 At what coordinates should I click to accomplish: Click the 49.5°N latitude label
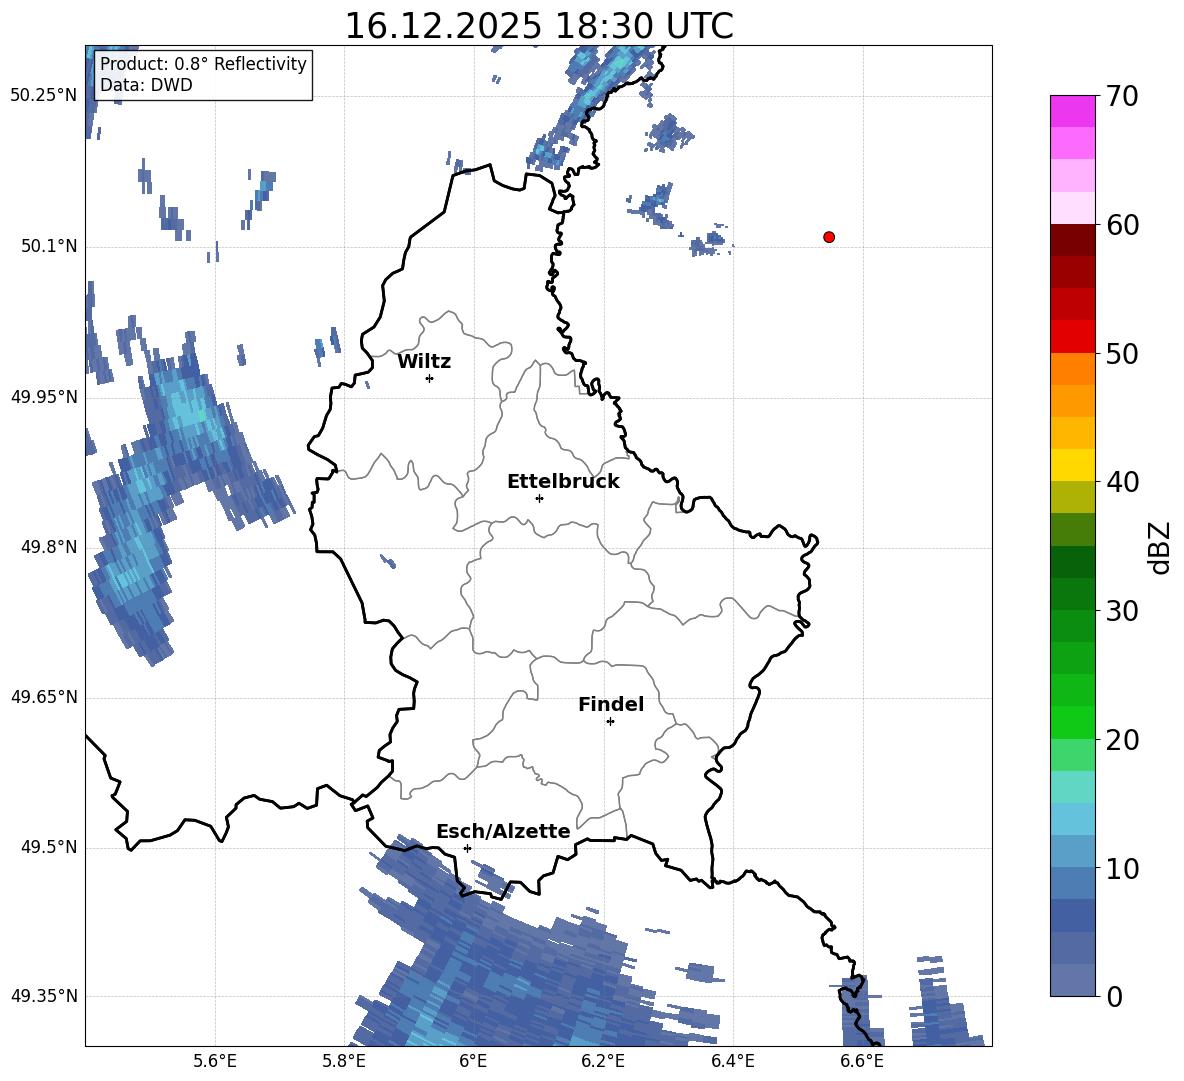pyautogui.click(x=49, y=847)
